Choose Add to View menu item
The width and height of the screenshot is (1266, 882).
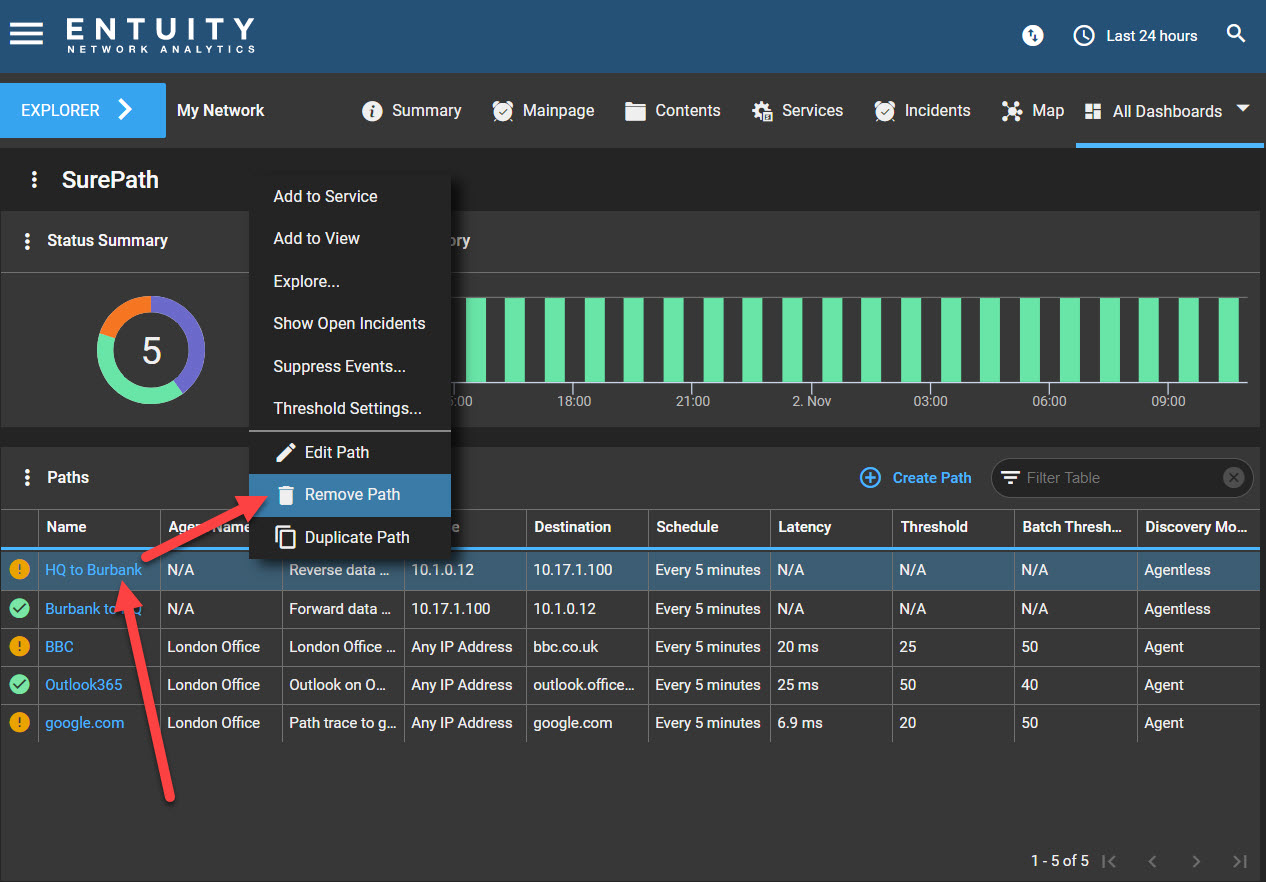[350, 238]
